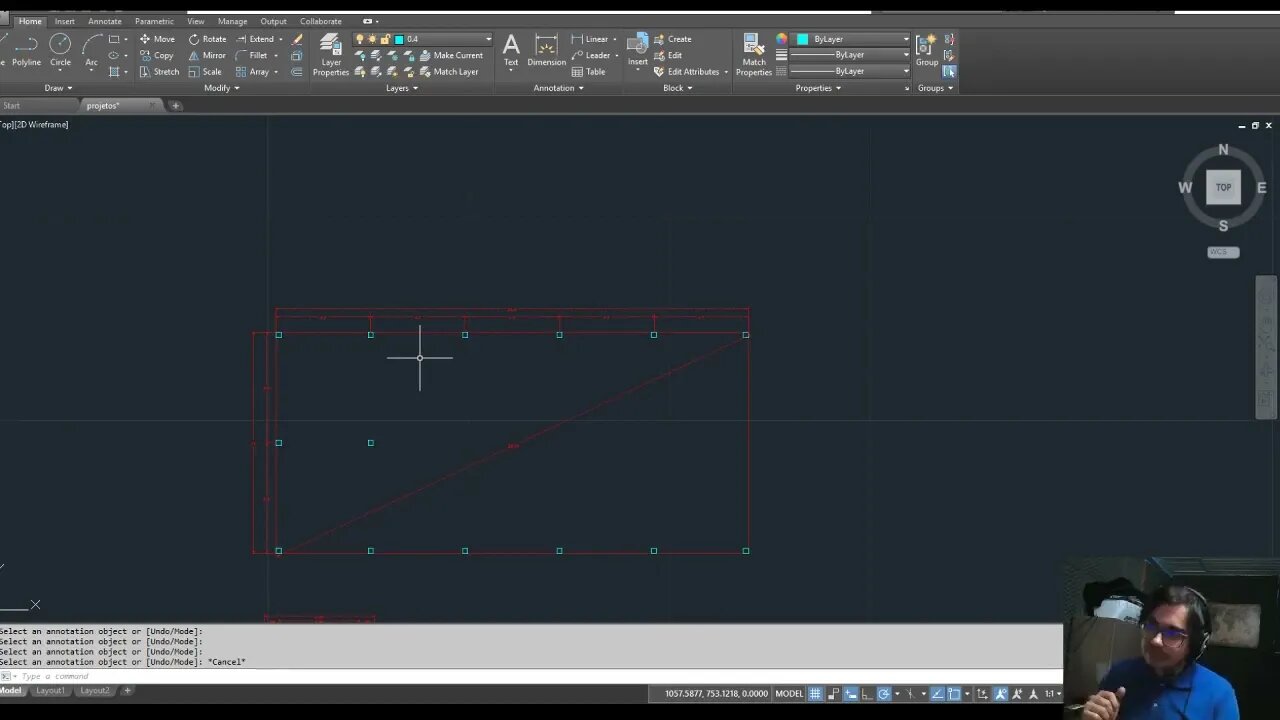1280x720 pixels.
Task: Click the Offset tool in Modify
Action: pyautogui.click(x=297, y=72)
